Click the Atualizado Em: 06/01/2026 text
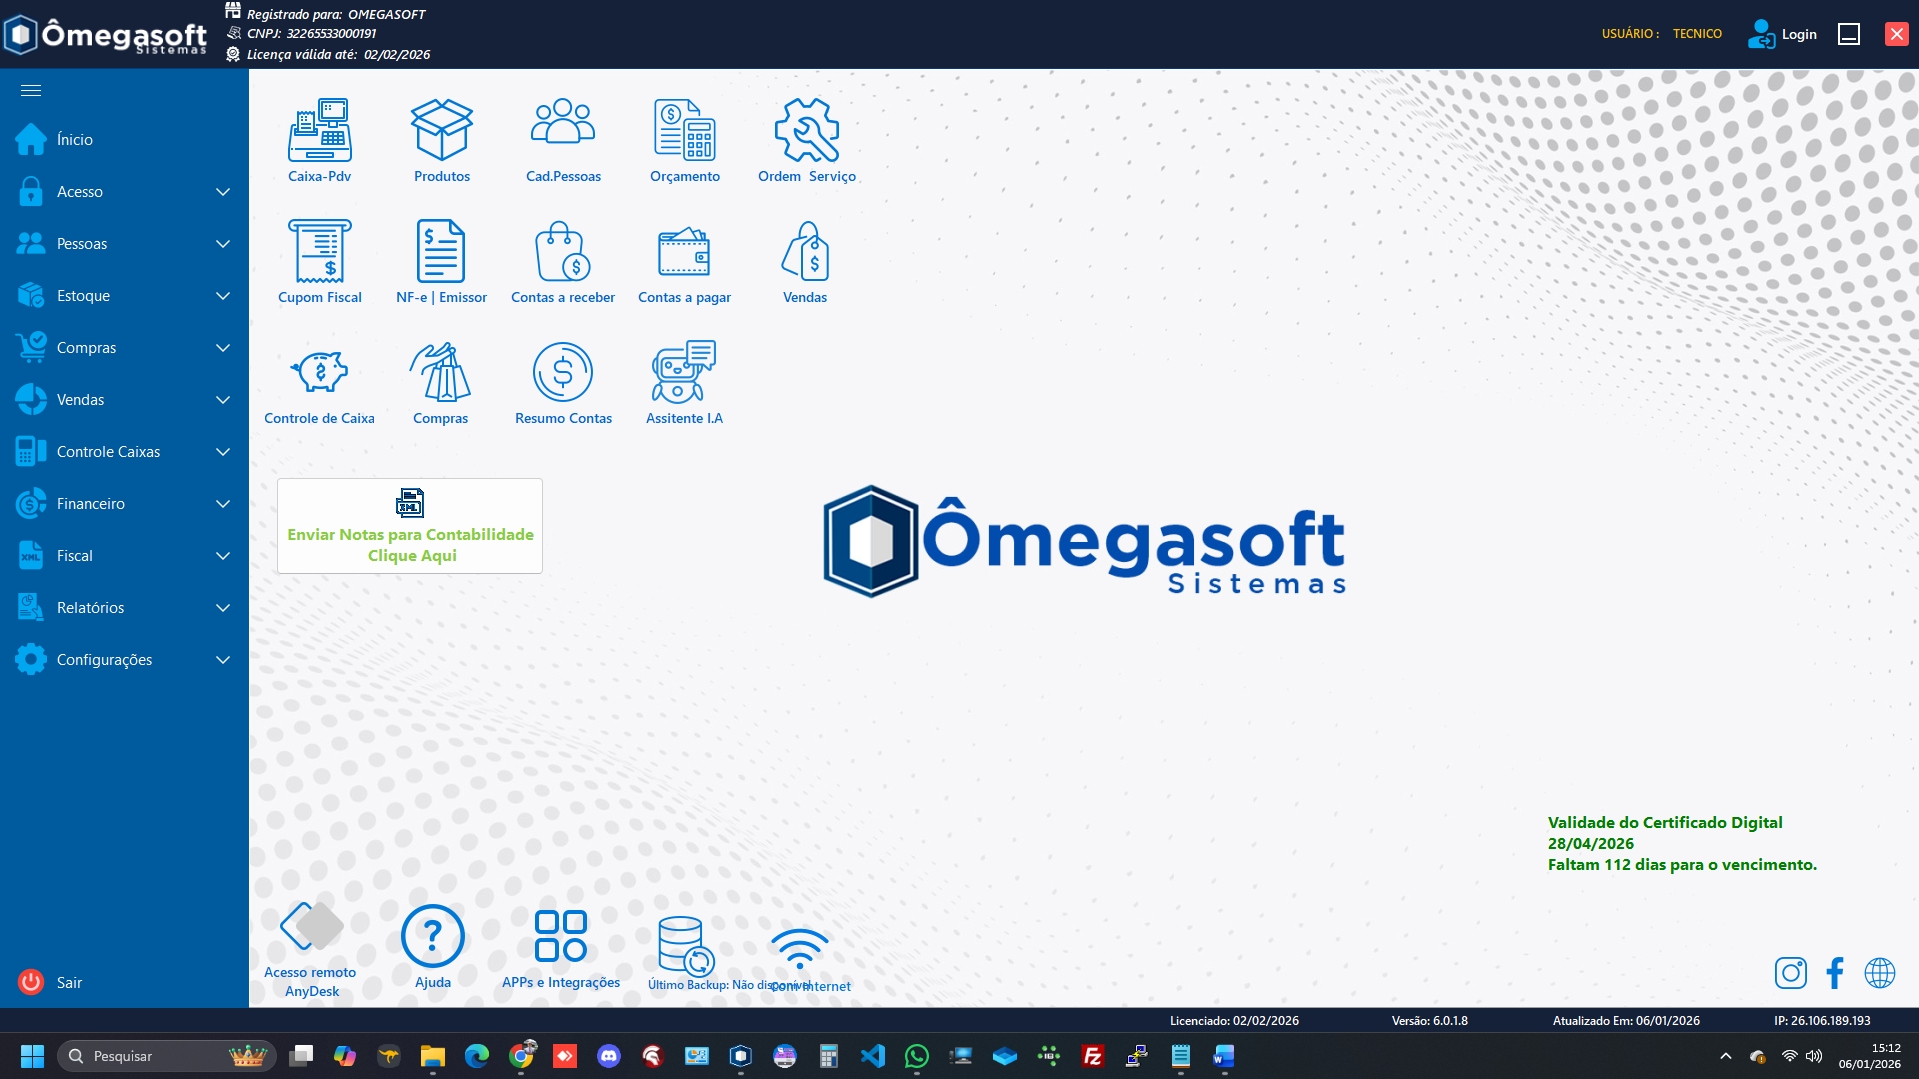 [1626, 1021]
